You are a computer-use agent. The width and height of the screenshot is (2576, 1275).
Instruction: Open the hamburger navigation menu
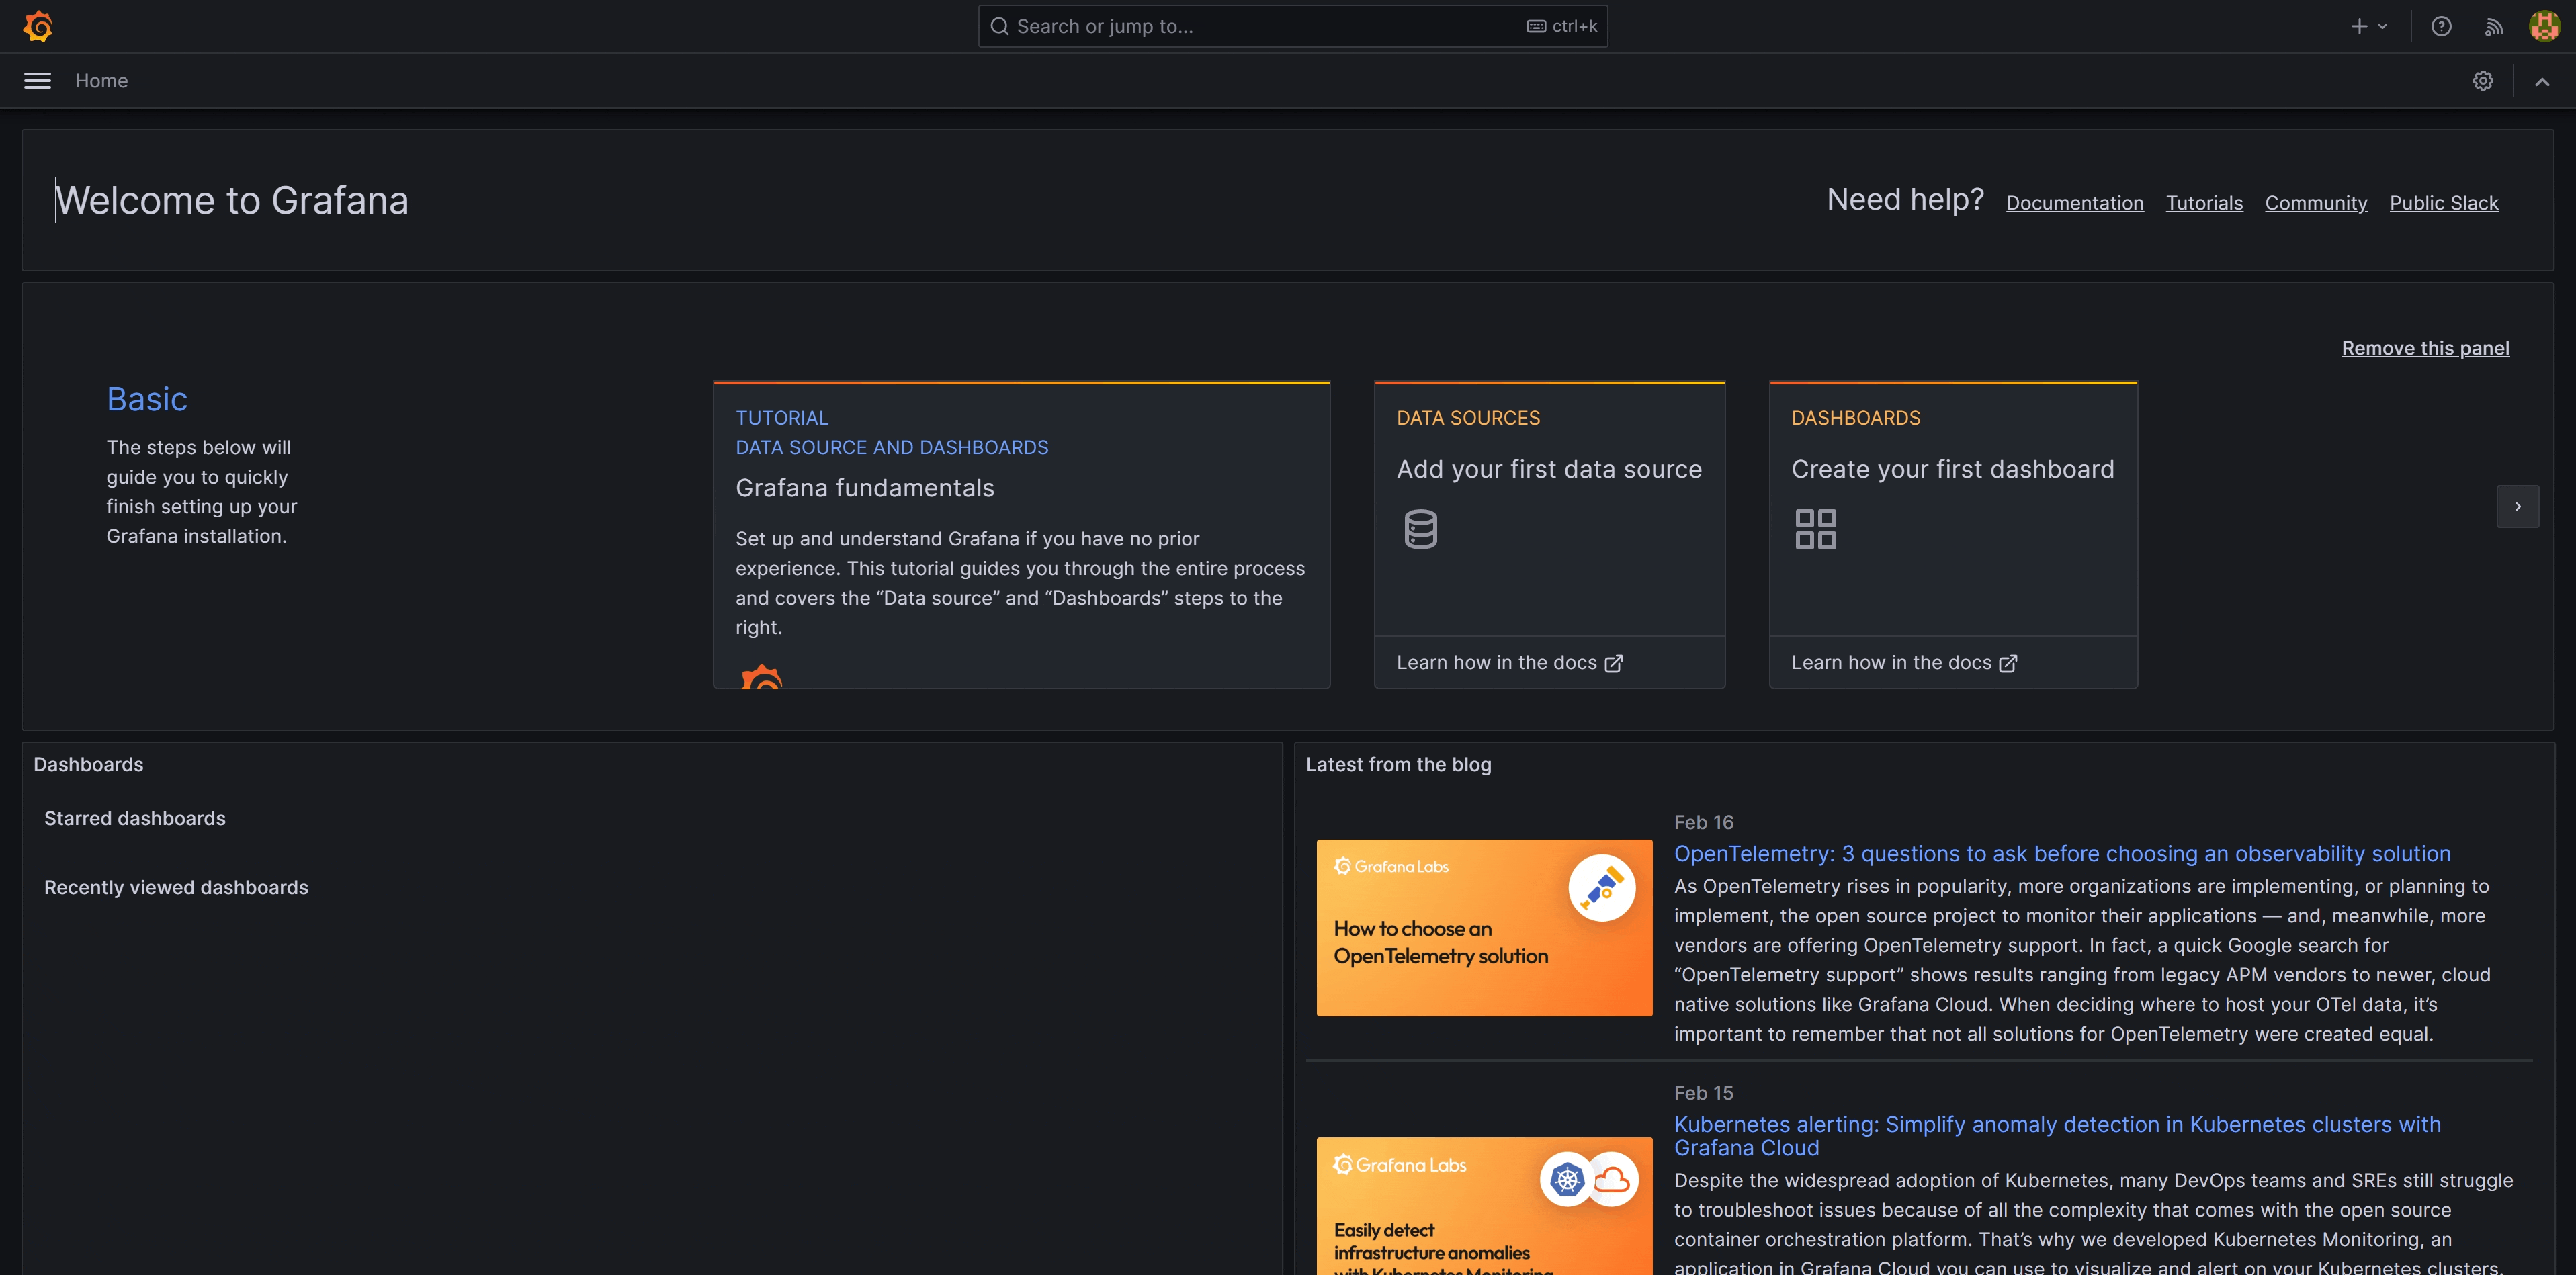(37, 81)
